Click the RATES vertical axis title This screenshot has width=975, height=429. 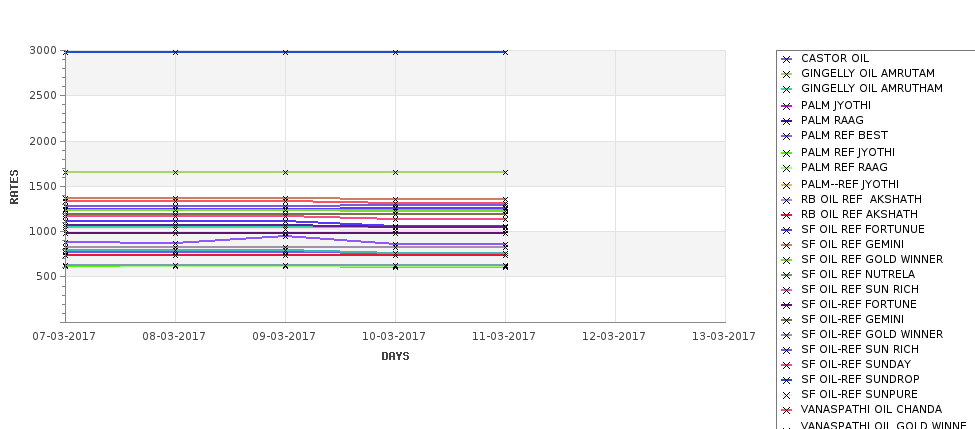14,187
